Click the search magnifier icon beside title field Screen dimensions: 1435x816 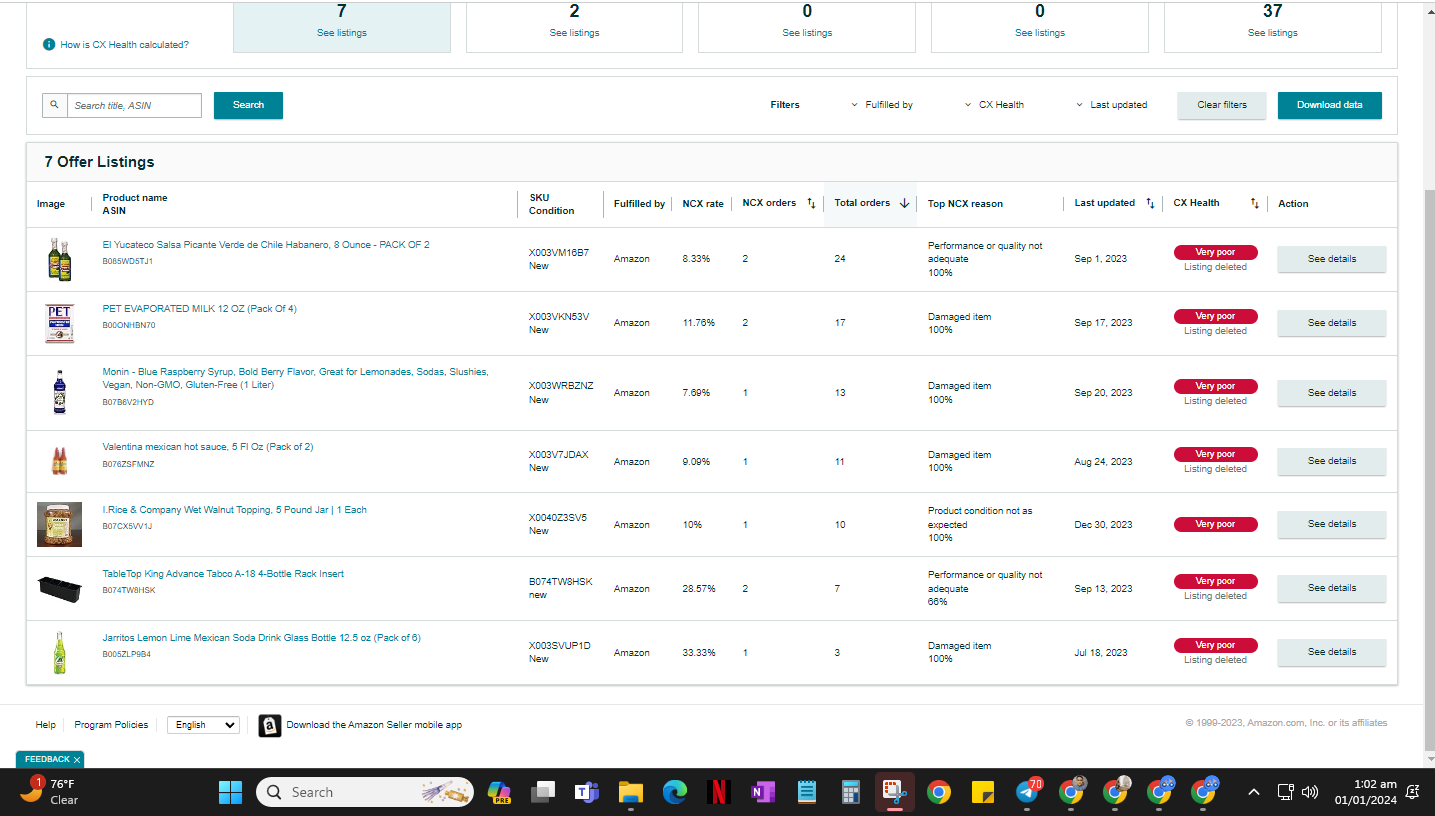[55, 105]
